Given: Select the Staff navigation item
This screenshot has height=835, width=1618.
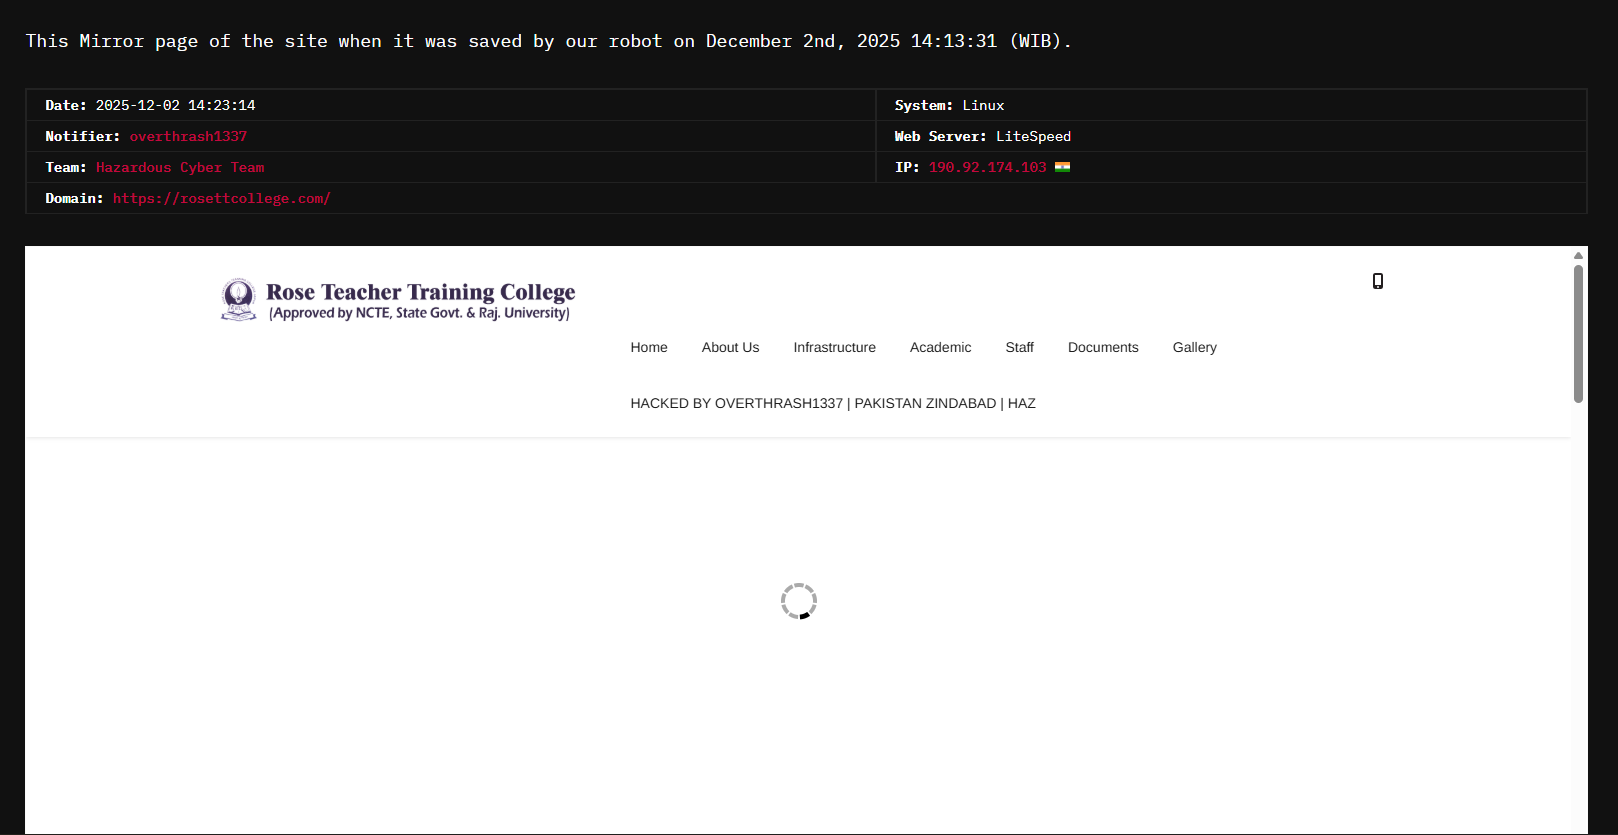Looking at the screenshot, I should [1019, 347].
